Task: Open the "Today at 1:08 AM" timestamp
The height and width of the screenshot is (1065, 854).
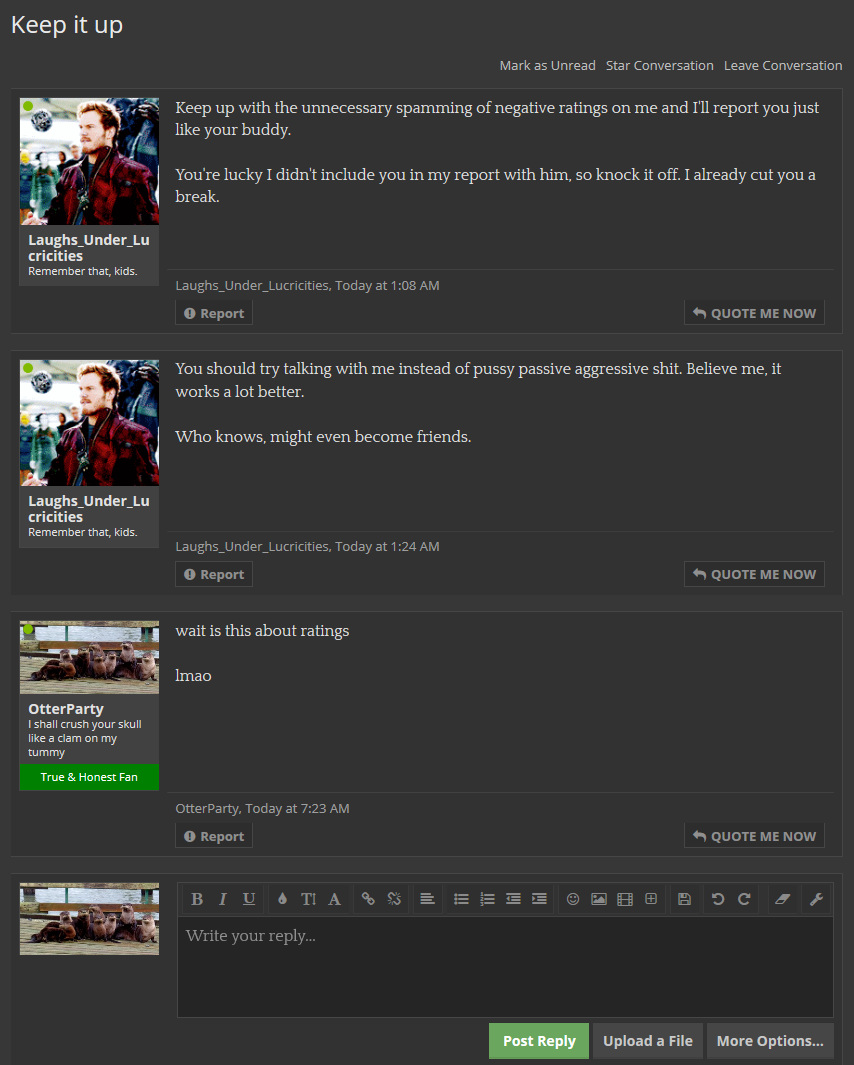Action: click(387, 285)
